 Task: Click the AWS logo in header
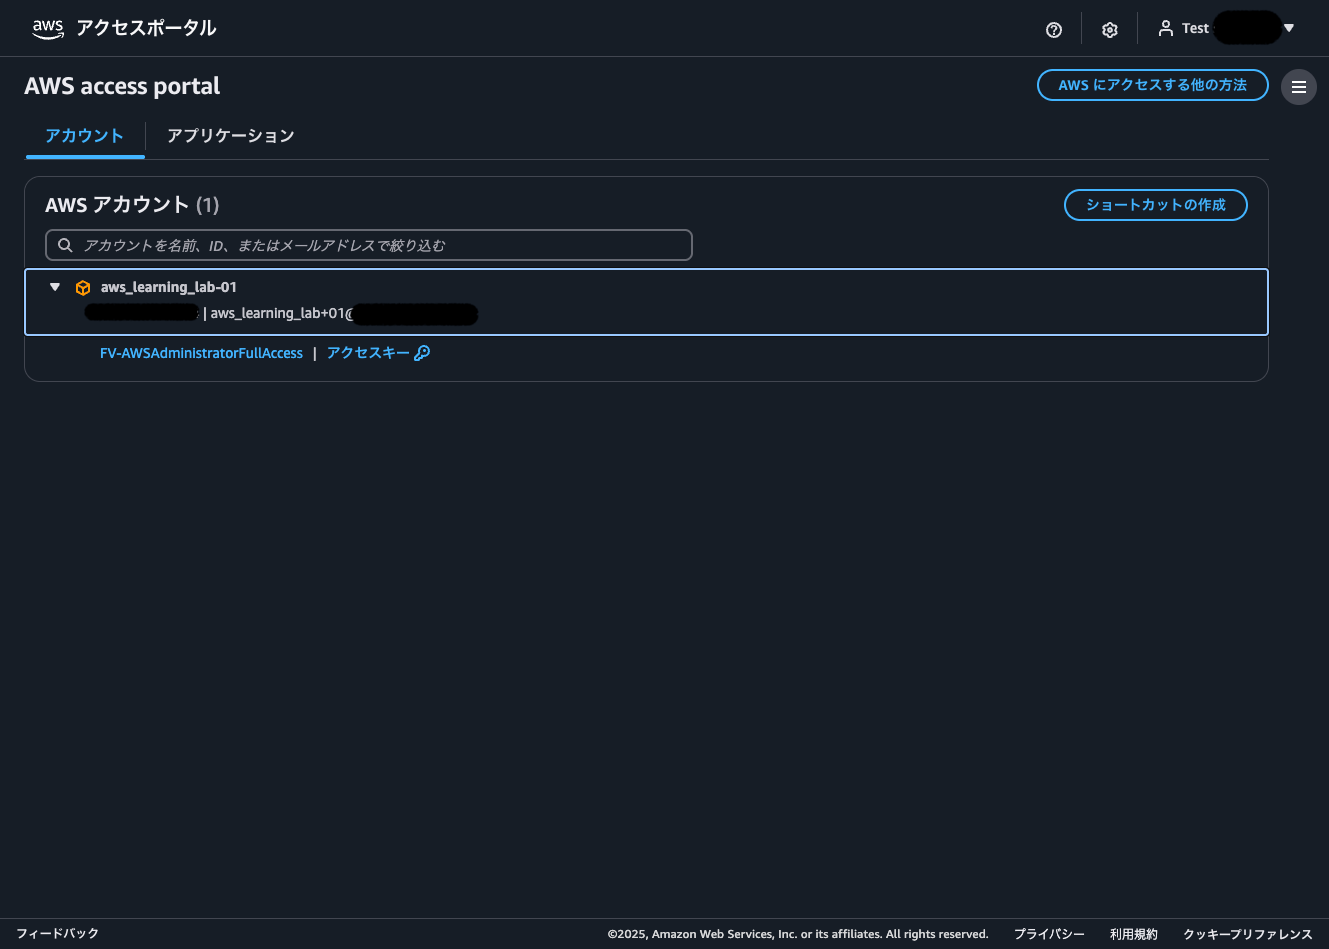click(47, 29)
